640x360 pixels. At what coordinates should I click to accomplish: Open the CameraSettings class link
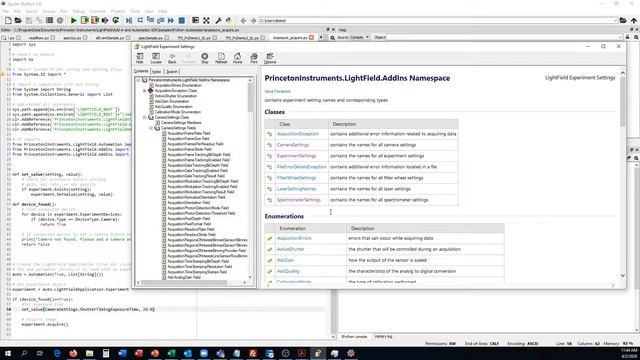(293, 145)
